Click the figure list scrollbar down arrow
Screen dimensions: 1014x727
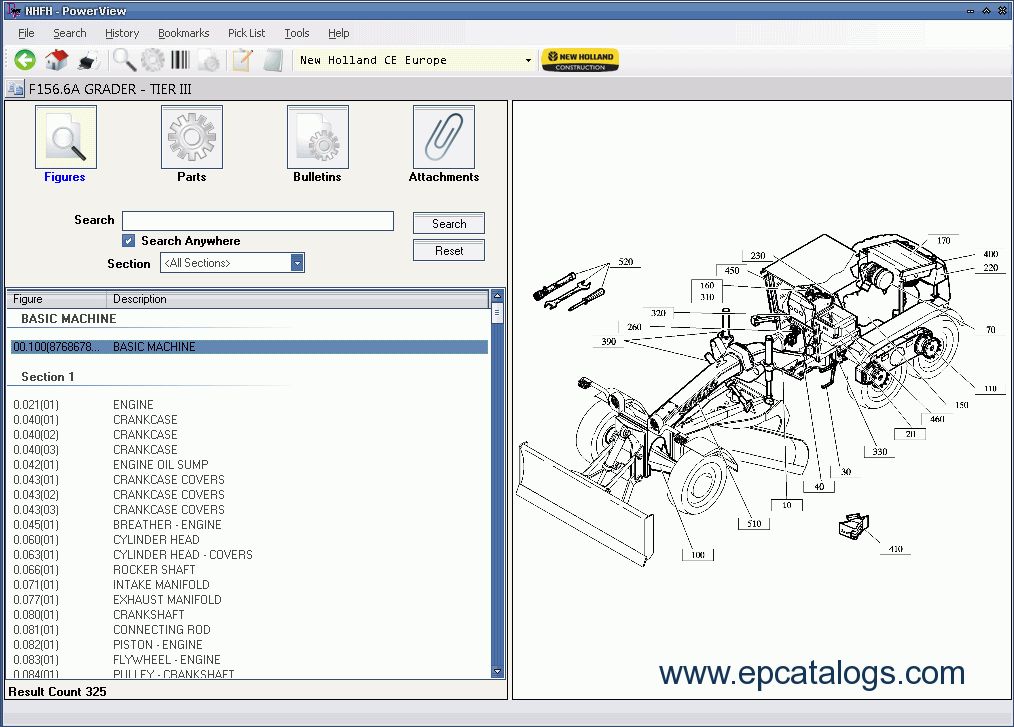[497, 672]
